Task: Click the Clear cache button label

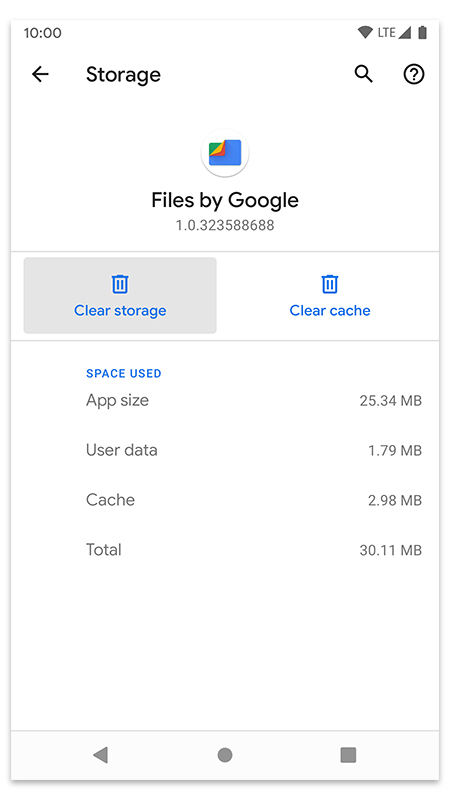Action: tap(330, 311)
